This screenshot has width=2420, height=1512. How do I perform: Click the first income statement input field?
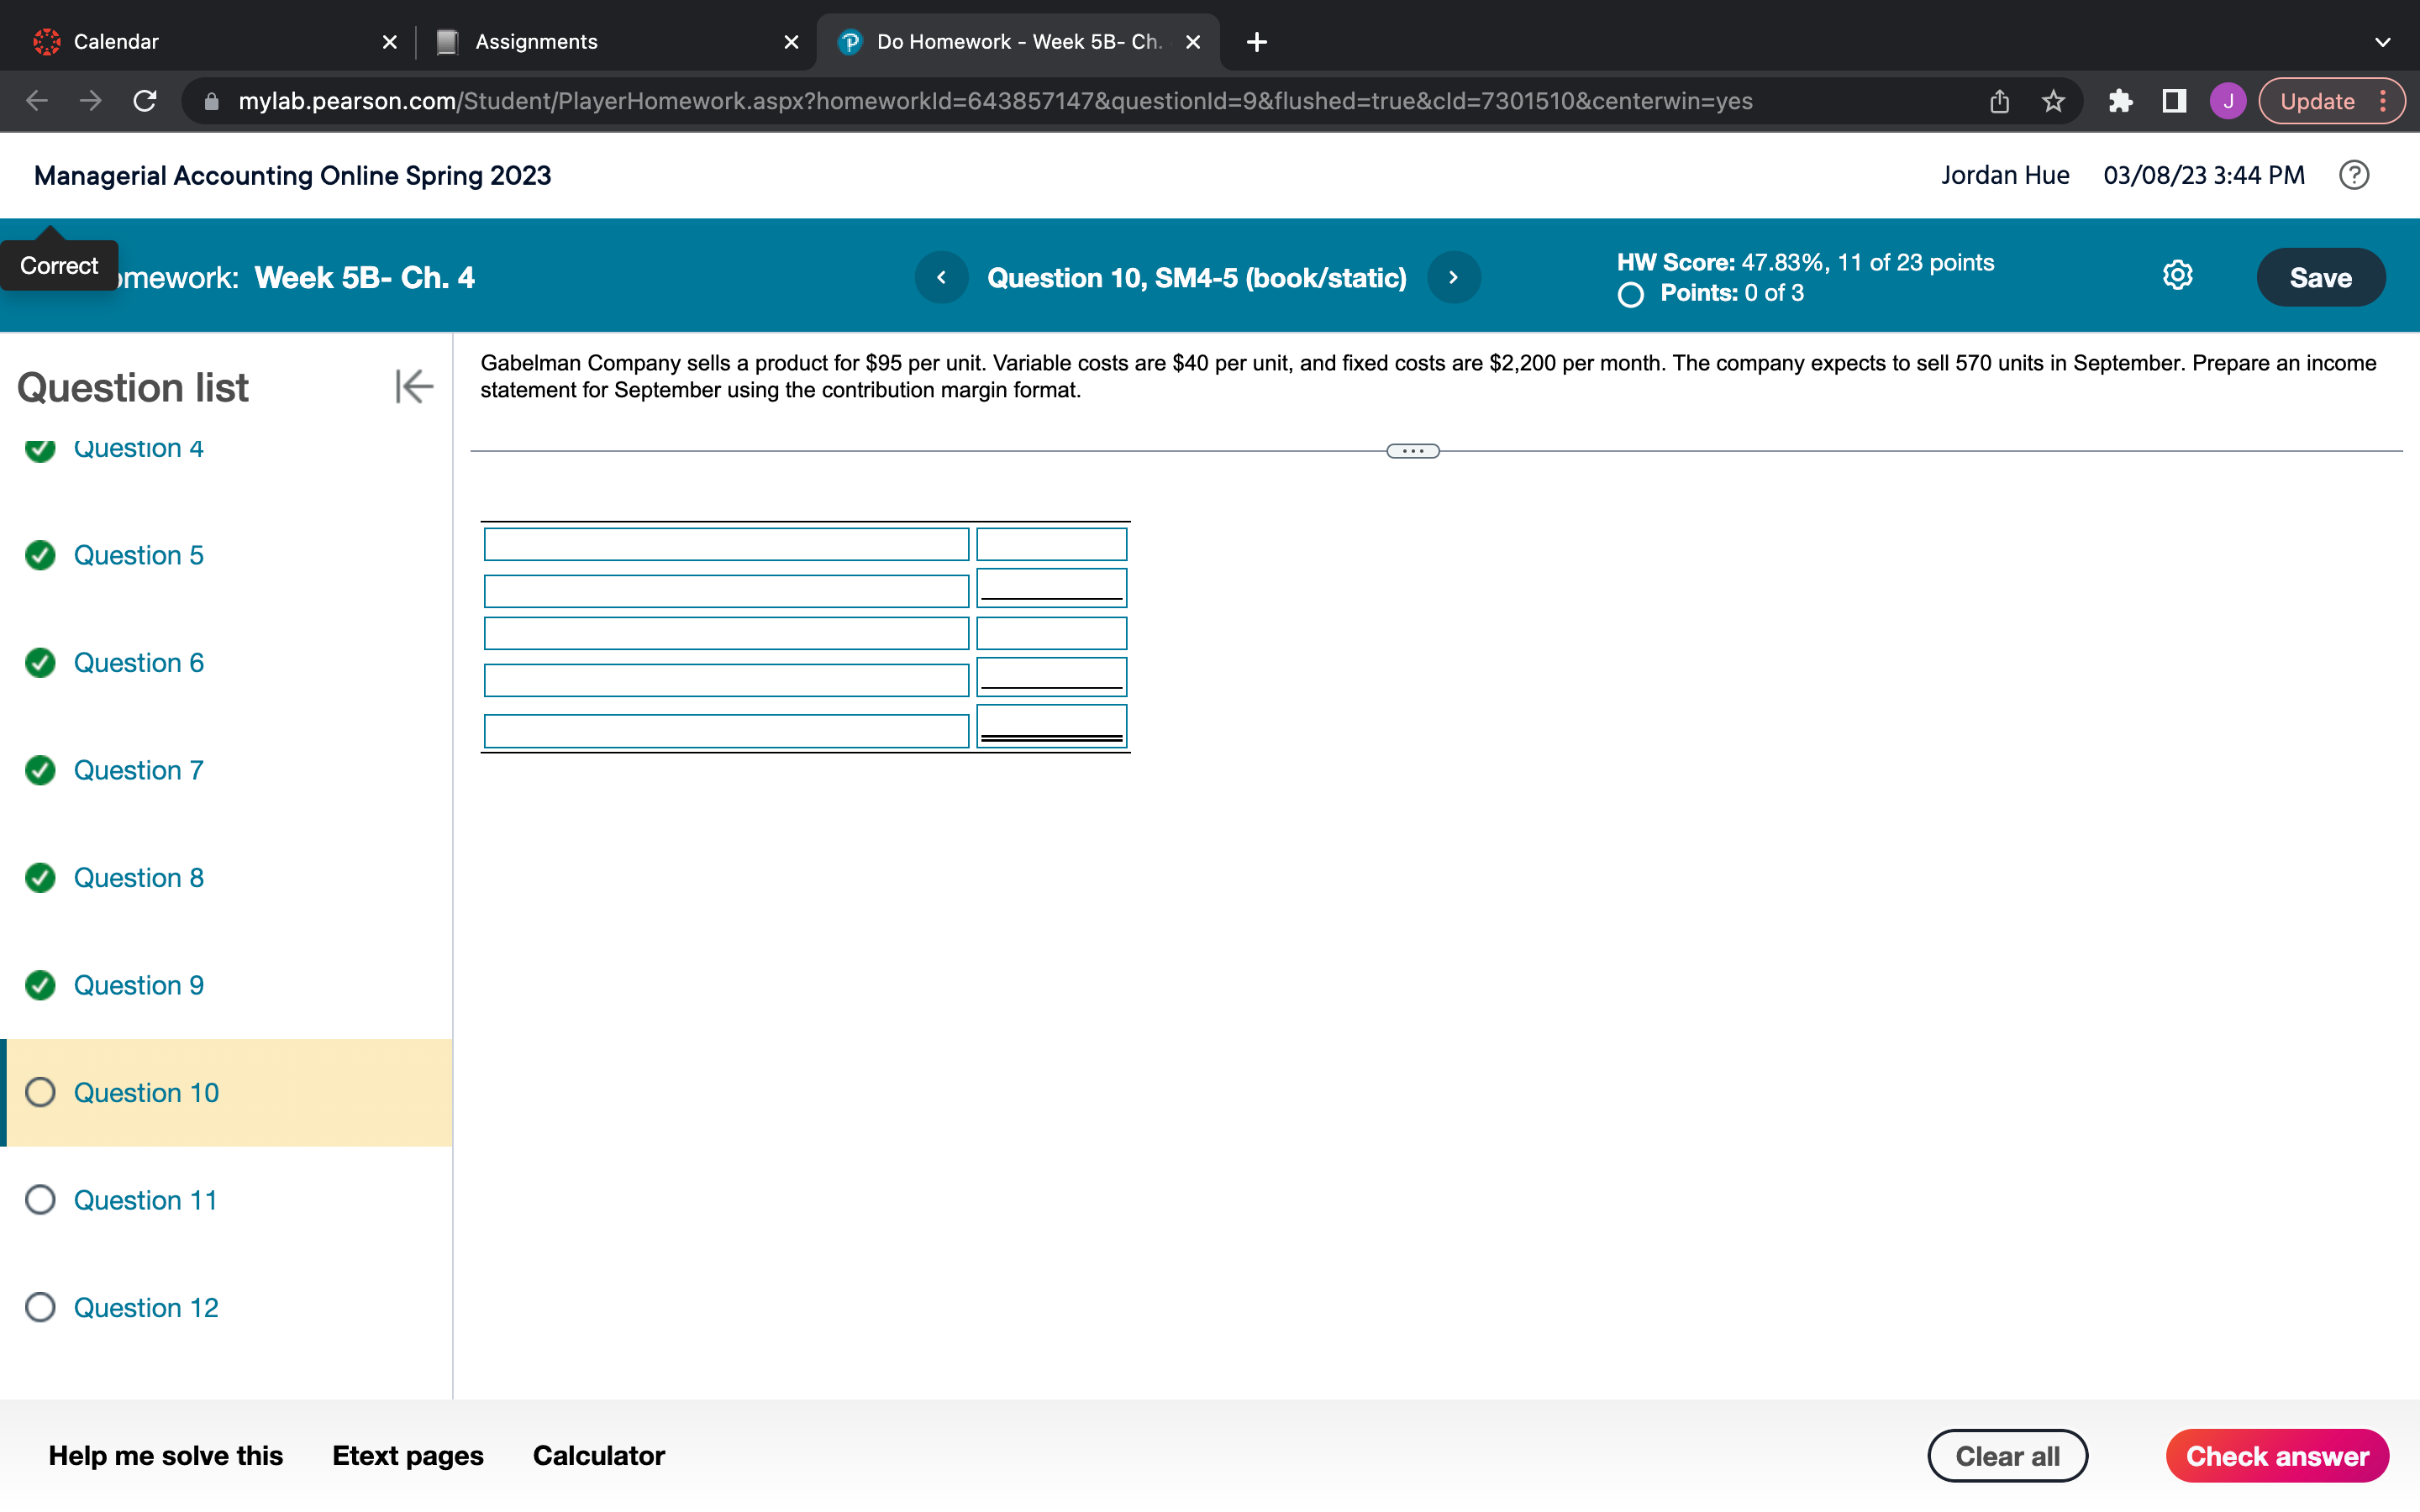tap(727, 544)
